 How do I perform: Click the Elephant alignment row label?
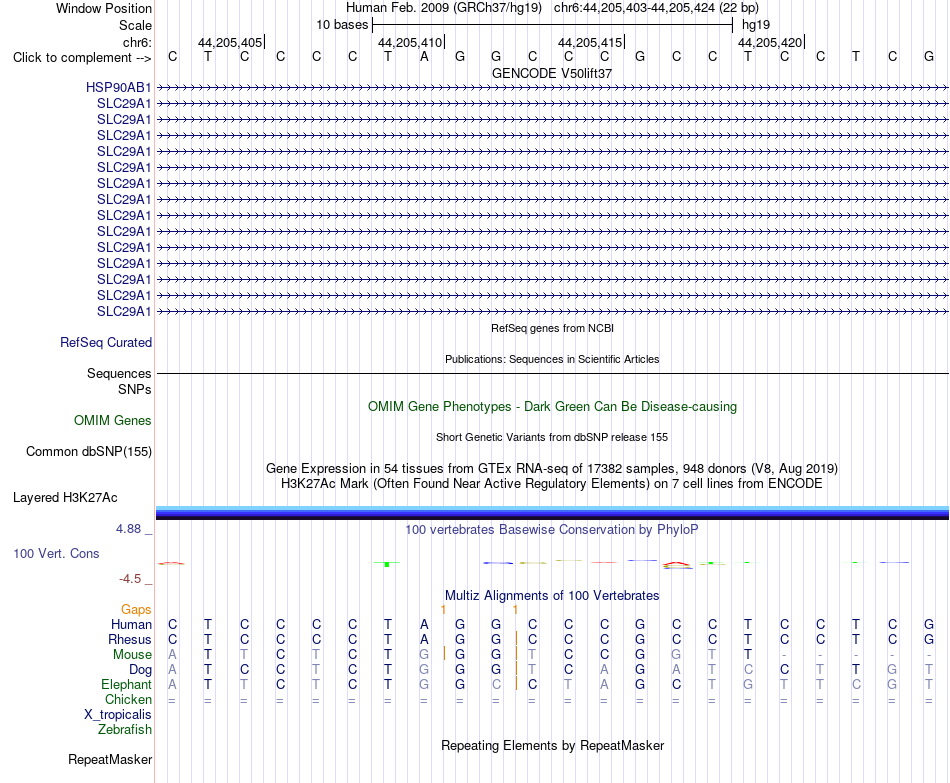pyautogui.click(x=126, y=685)
